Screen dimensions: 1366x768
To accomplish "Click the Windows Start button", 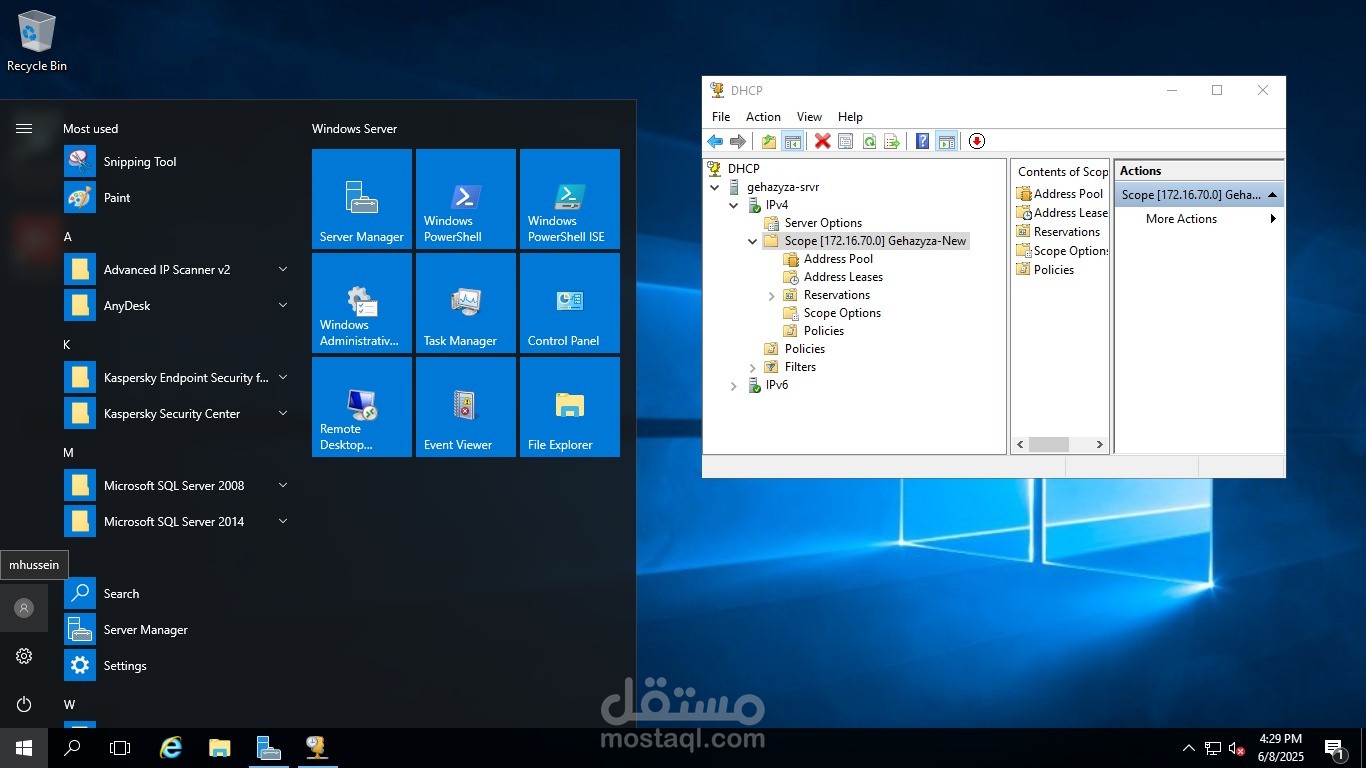I will pos(24,747).
